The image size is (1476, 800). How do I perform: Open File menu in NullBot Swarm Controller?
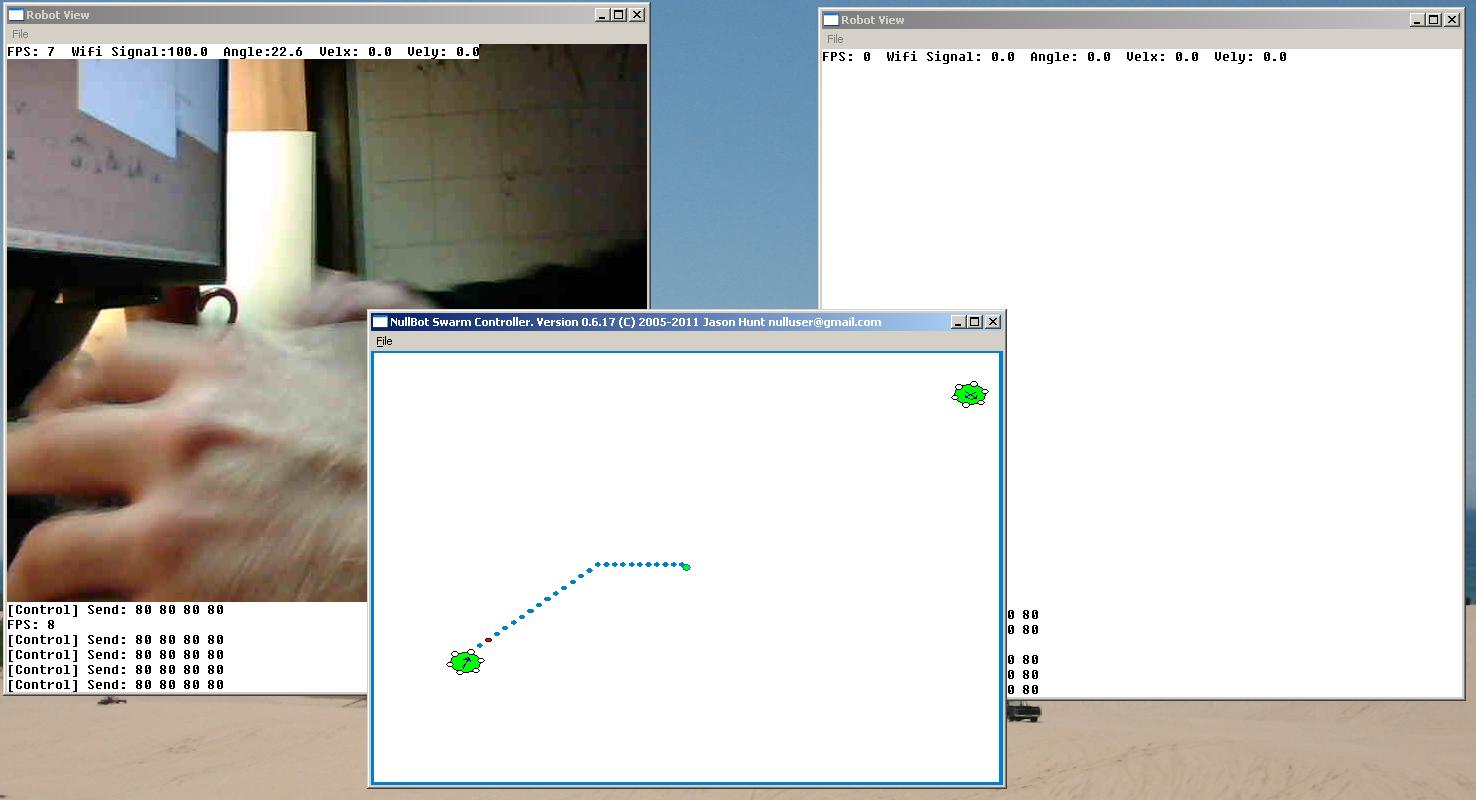pos(384,341)
